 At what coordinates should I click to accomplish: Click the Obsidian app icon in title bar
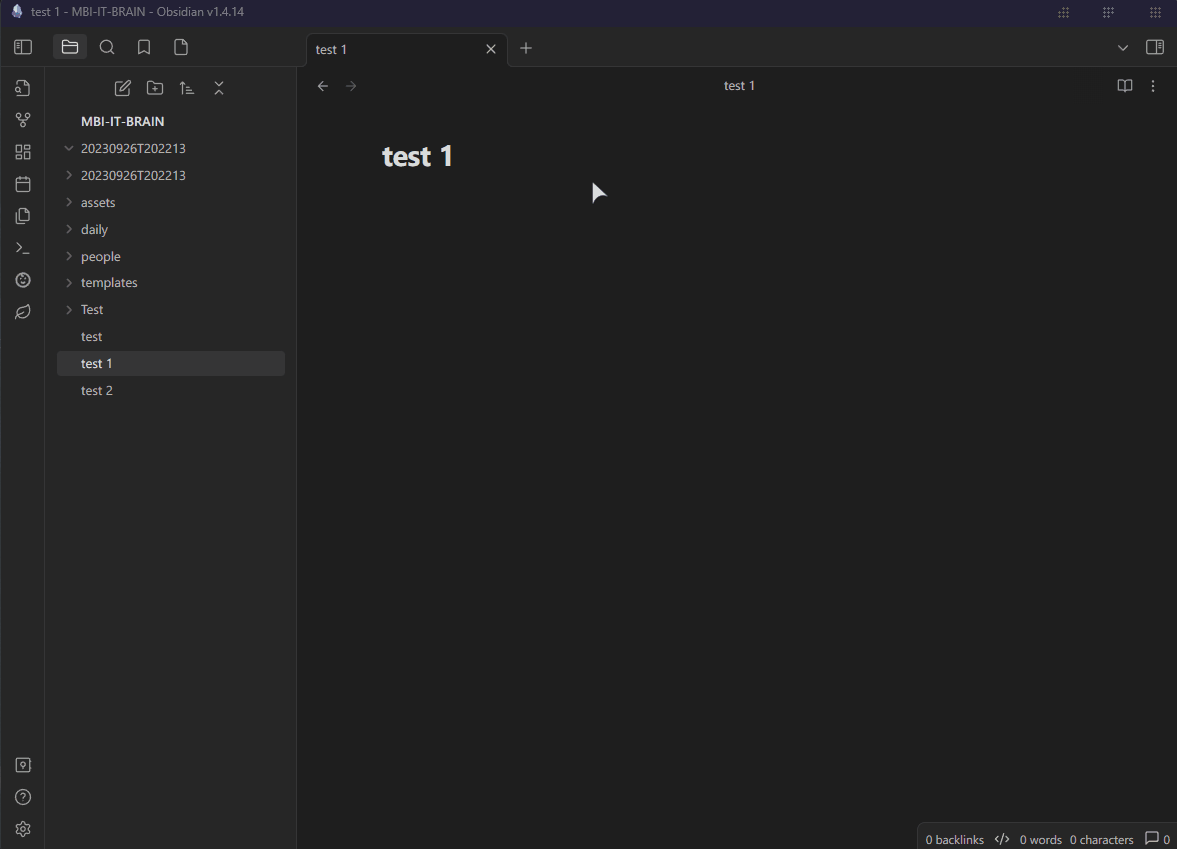[x=17, y=11]
